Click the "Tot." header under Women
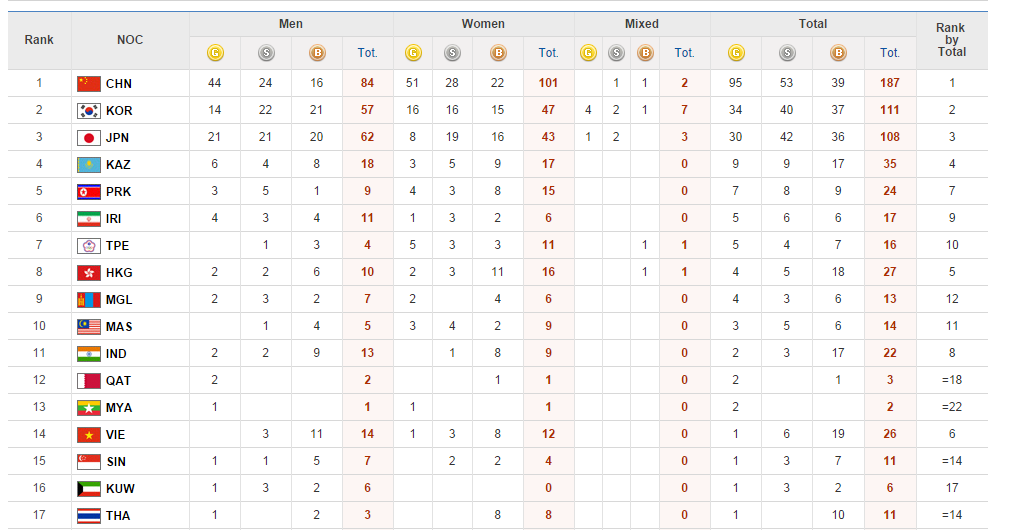This screenshot has width=1032, height=530. click(x=549, y=53)
